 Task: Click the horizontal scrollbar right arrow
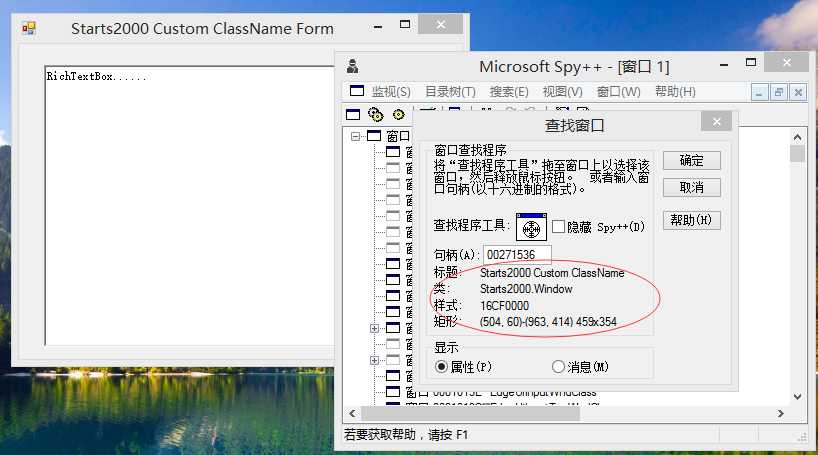(780, 414)
